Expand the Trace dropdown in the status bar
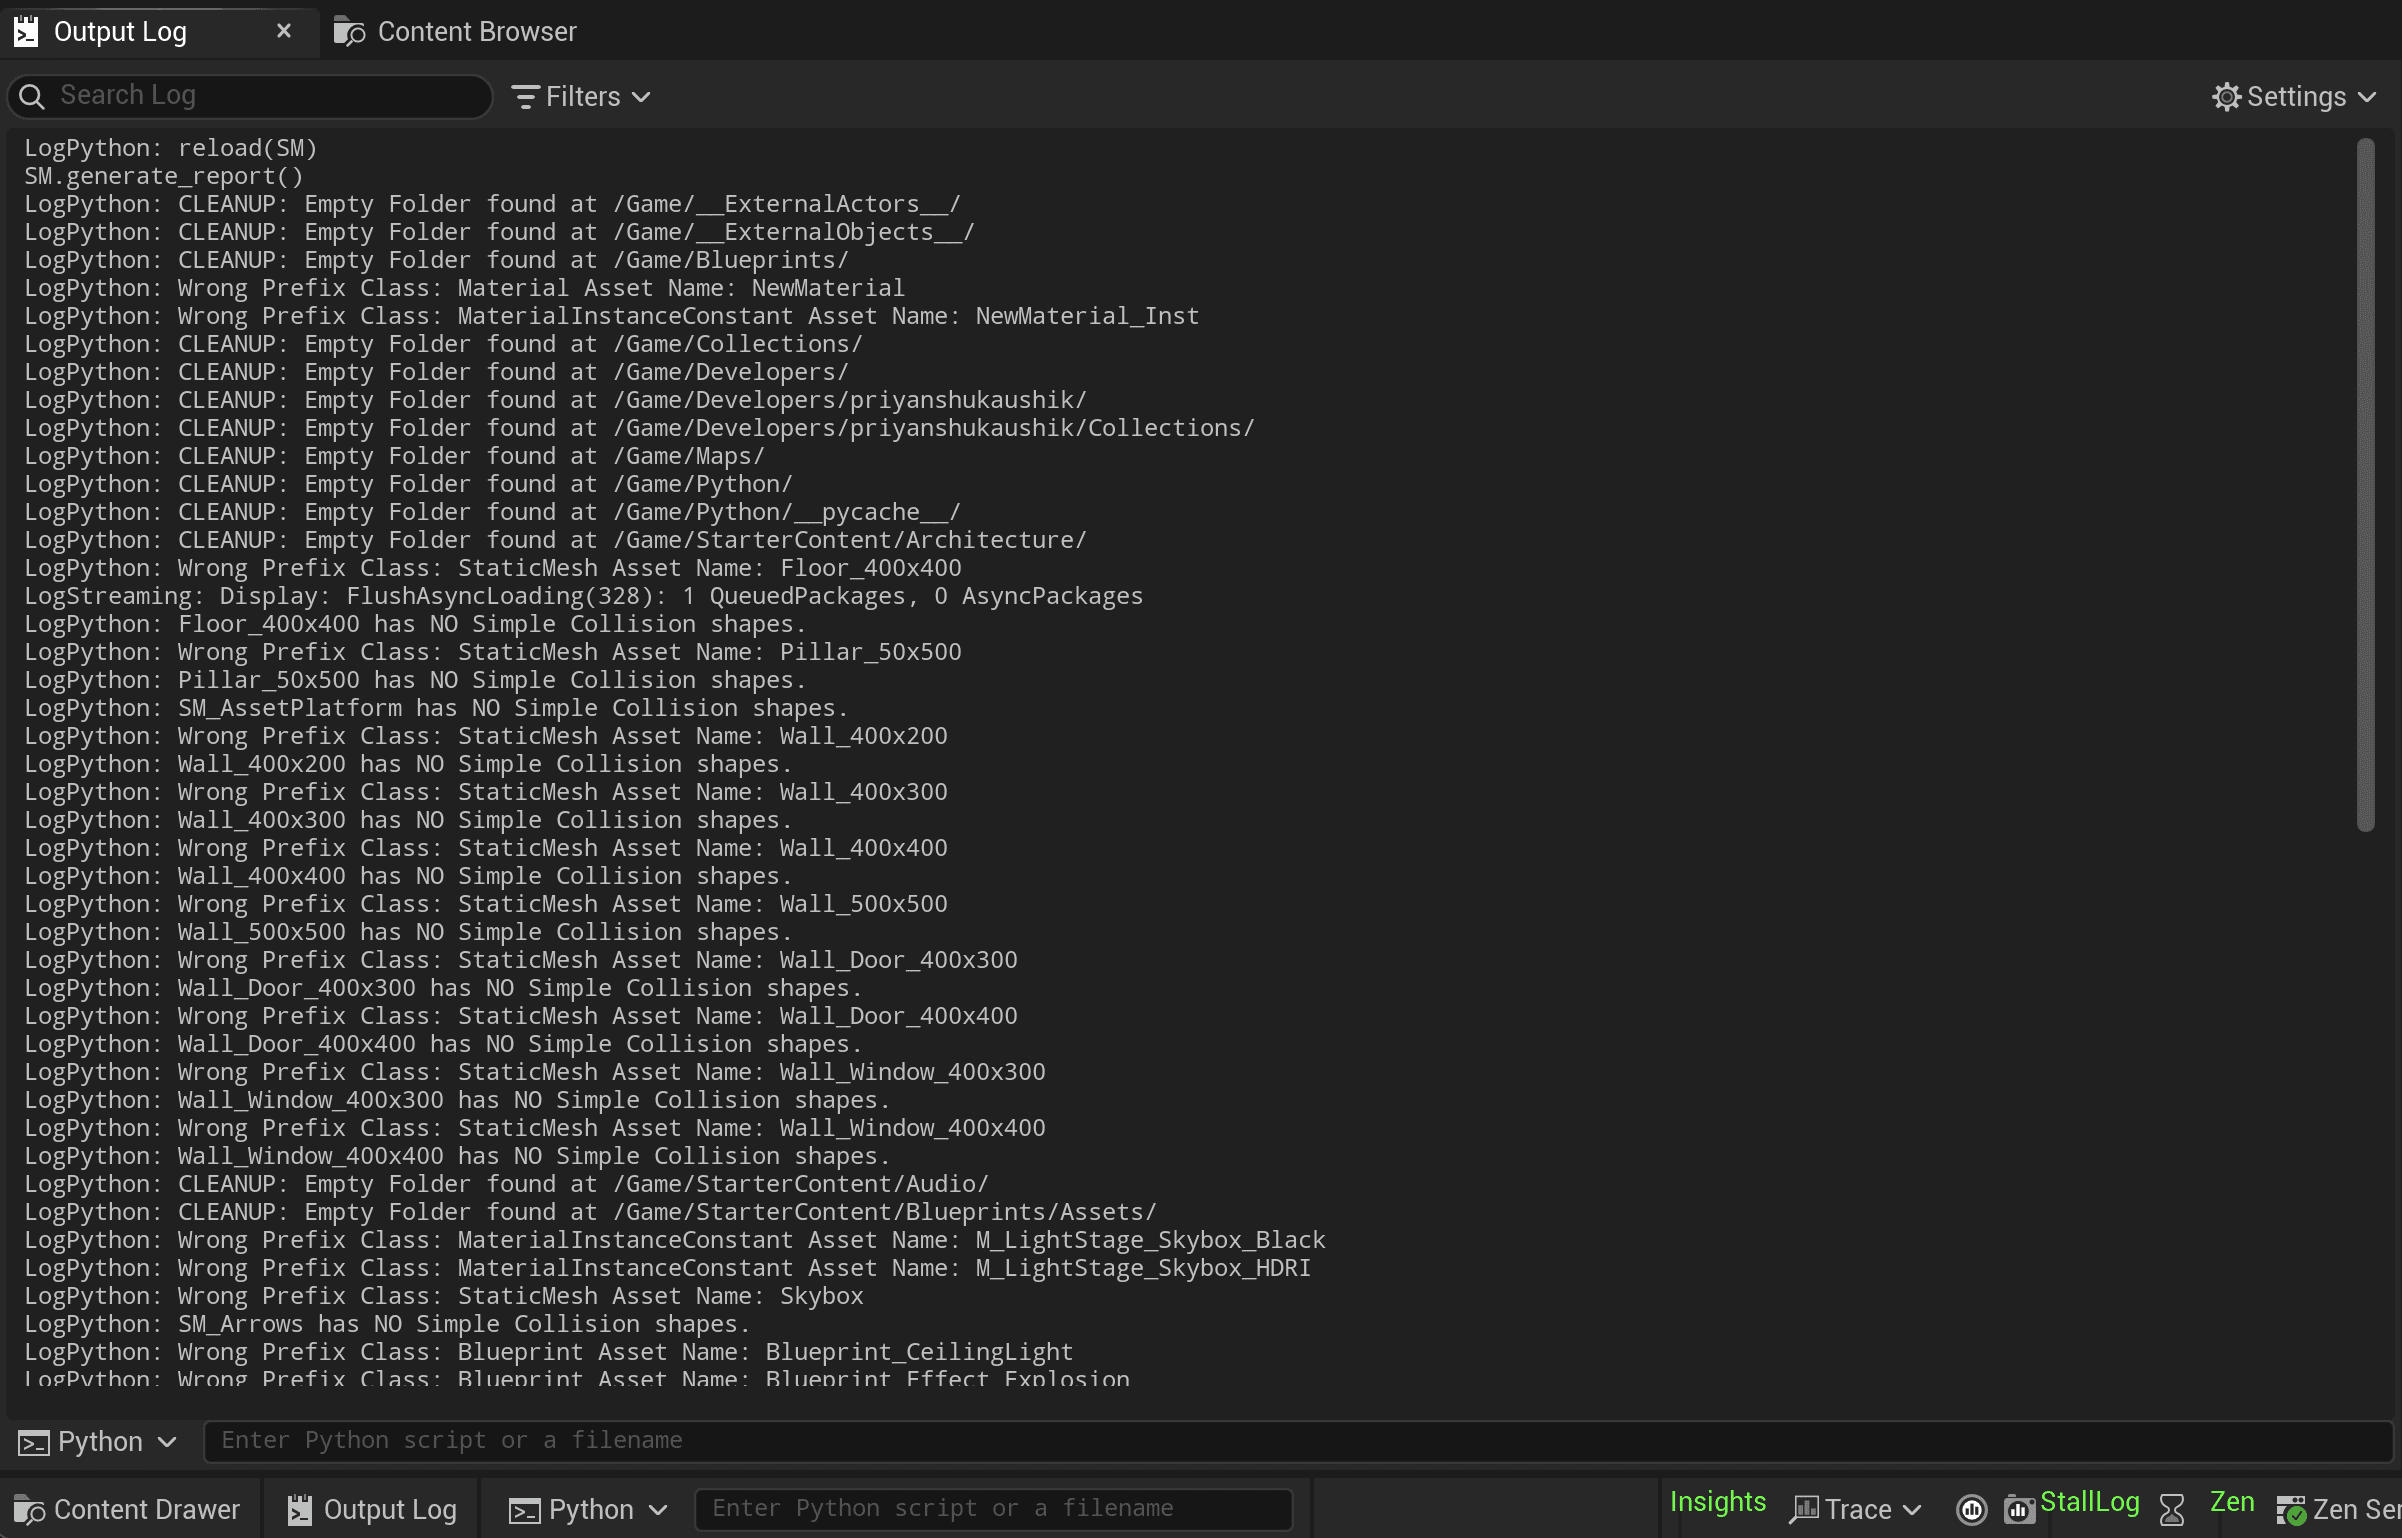 point(1912,1509)
